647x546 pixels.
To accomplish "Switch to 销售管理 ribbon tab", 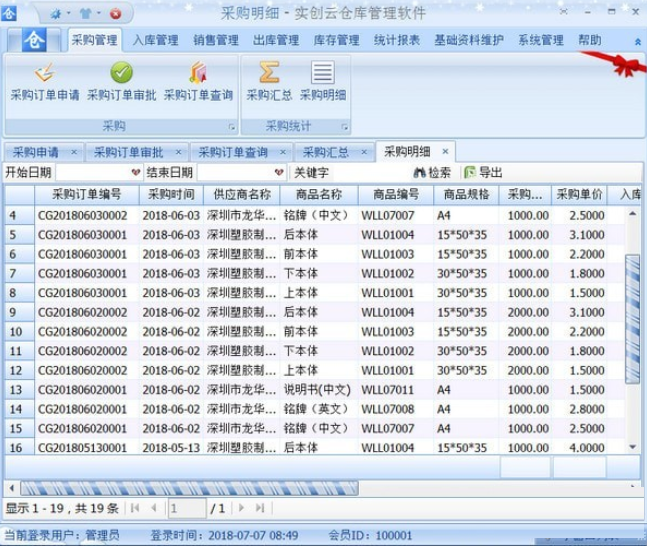I will coord(216,40).
